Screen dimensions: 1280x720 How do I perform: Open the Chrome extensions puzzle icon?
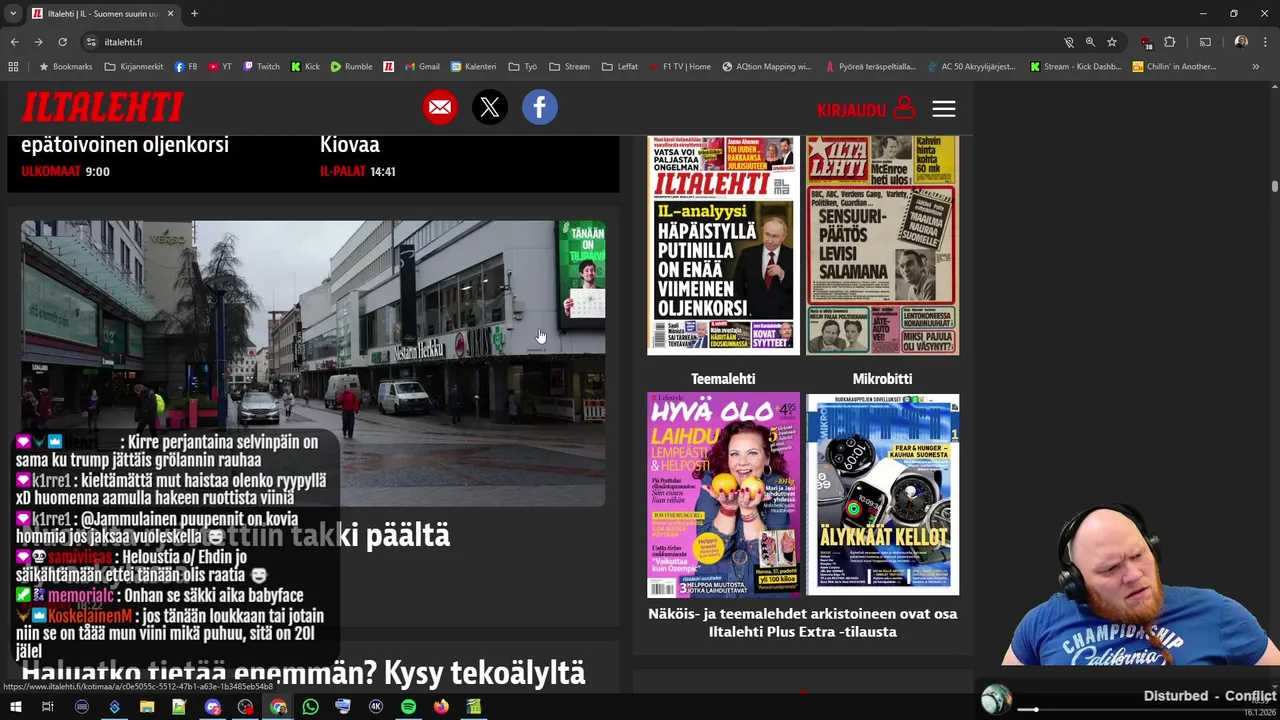coord(1170,42)
